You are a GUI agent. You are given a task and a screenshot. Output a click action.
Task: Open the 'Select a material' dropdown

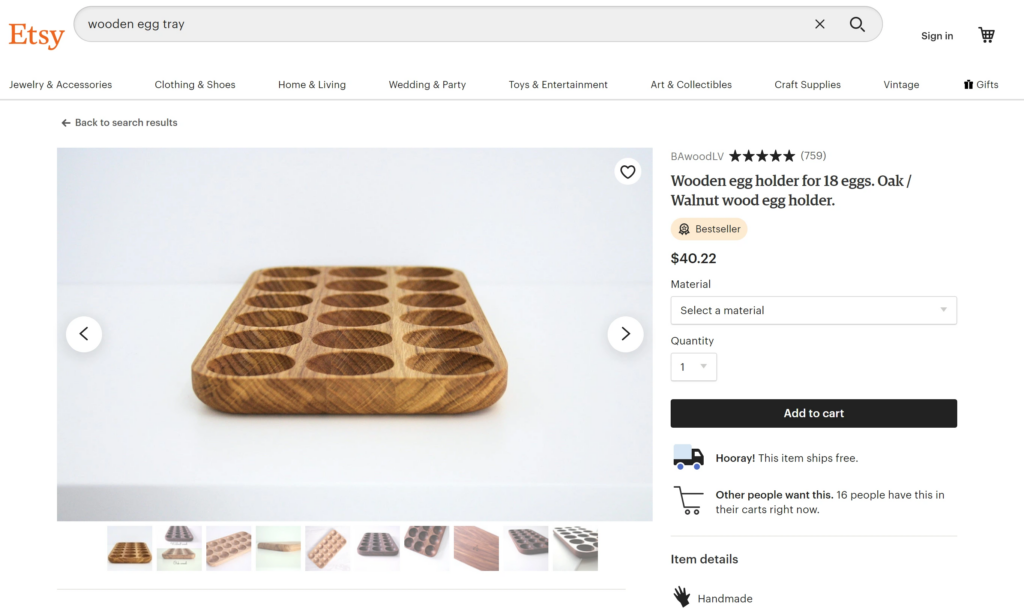point(813,310)
